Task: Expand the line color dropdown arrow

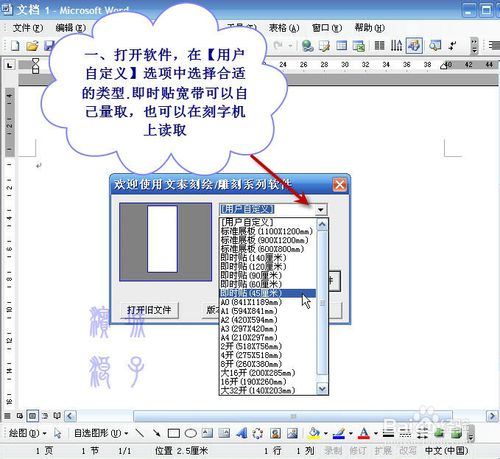Action: (351, 433)
